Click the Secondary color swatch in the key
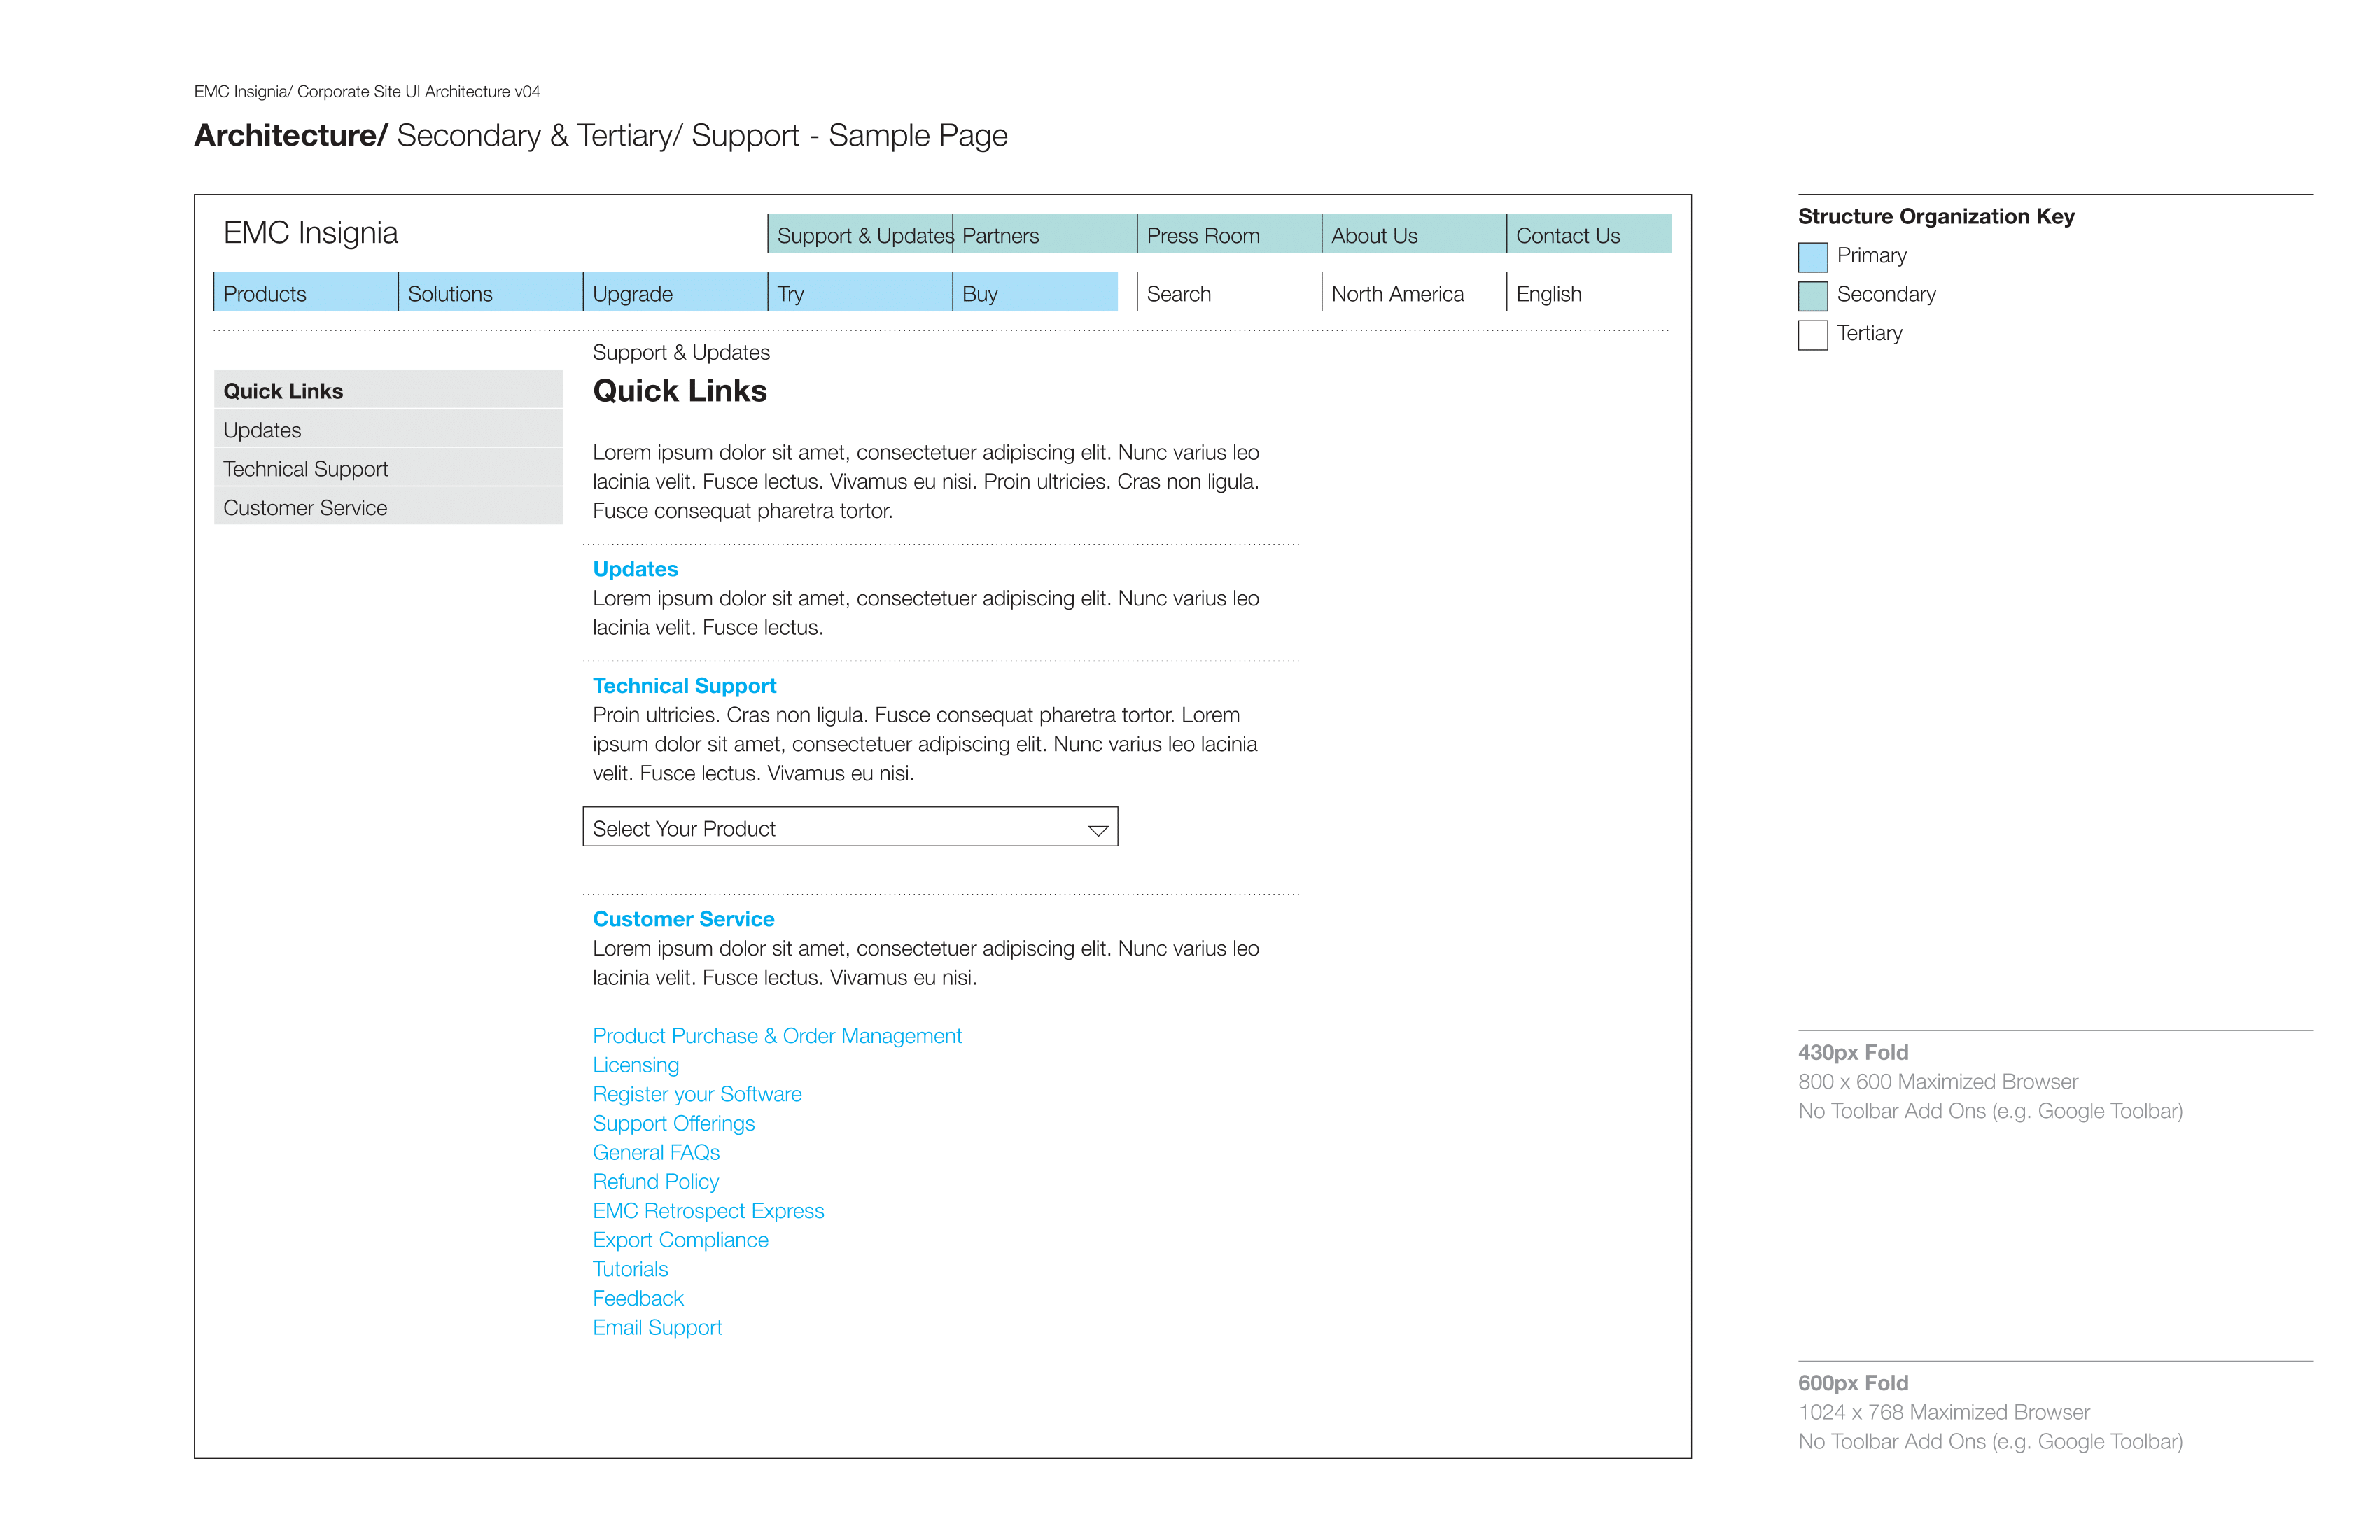2380x1540 pixels. [x=1812, y=296]
